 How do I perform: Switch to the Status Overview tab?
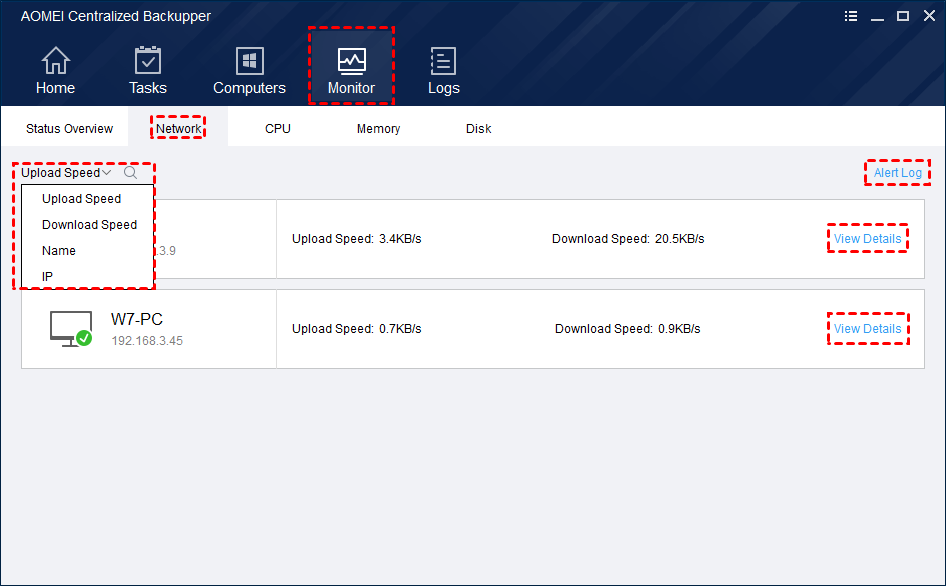pos(69,129)
